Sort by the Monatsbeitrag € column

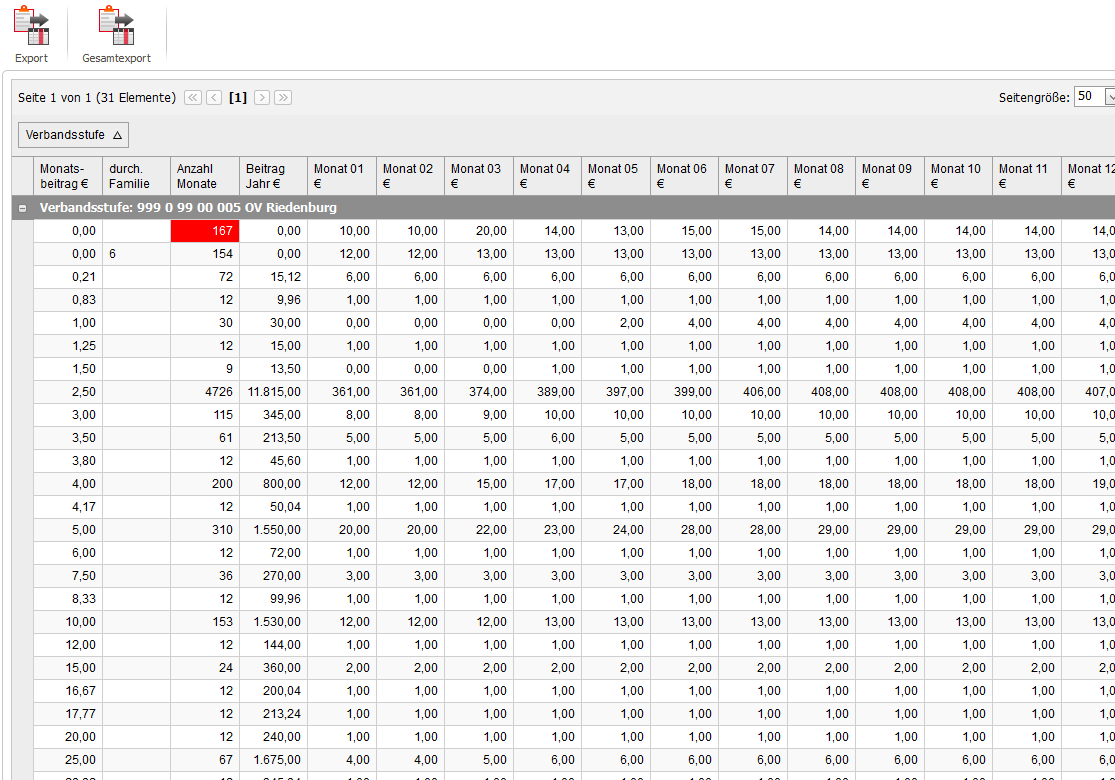[68, 176]
